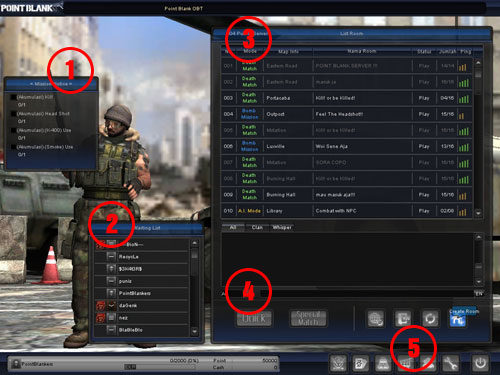Select room 003 Portacaba
500x375 pixels.
click(347, 98)
